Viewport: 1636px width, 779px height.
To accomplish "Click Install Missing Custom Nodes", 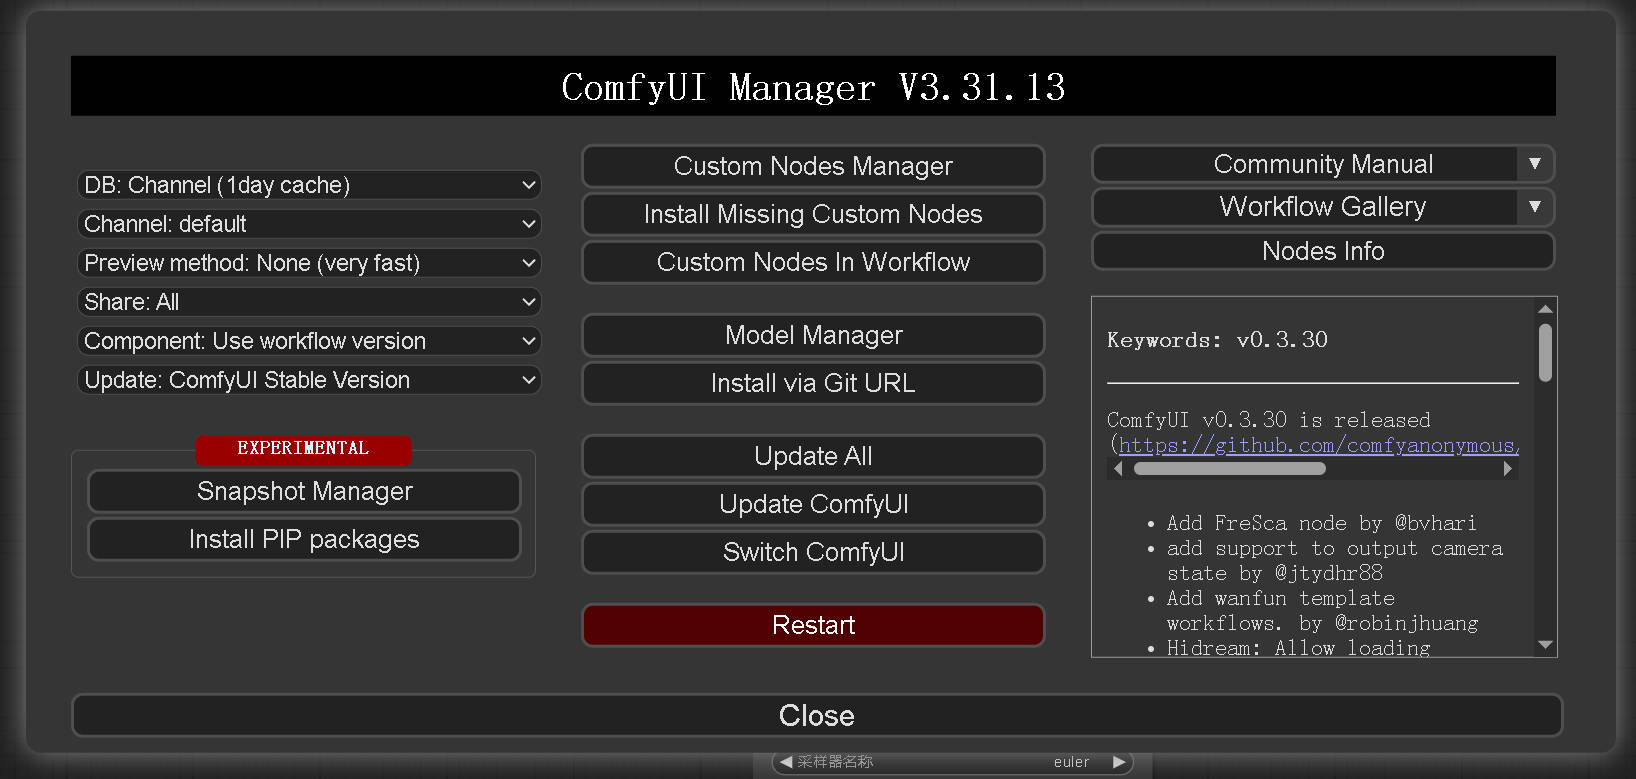I will coord(813,214).
